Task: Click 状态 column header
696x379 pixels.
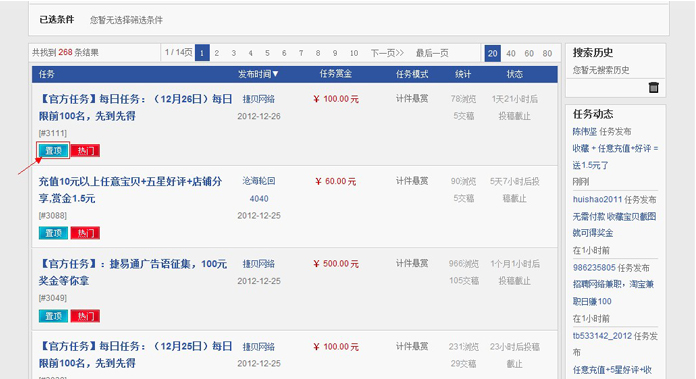Action: 514,74
